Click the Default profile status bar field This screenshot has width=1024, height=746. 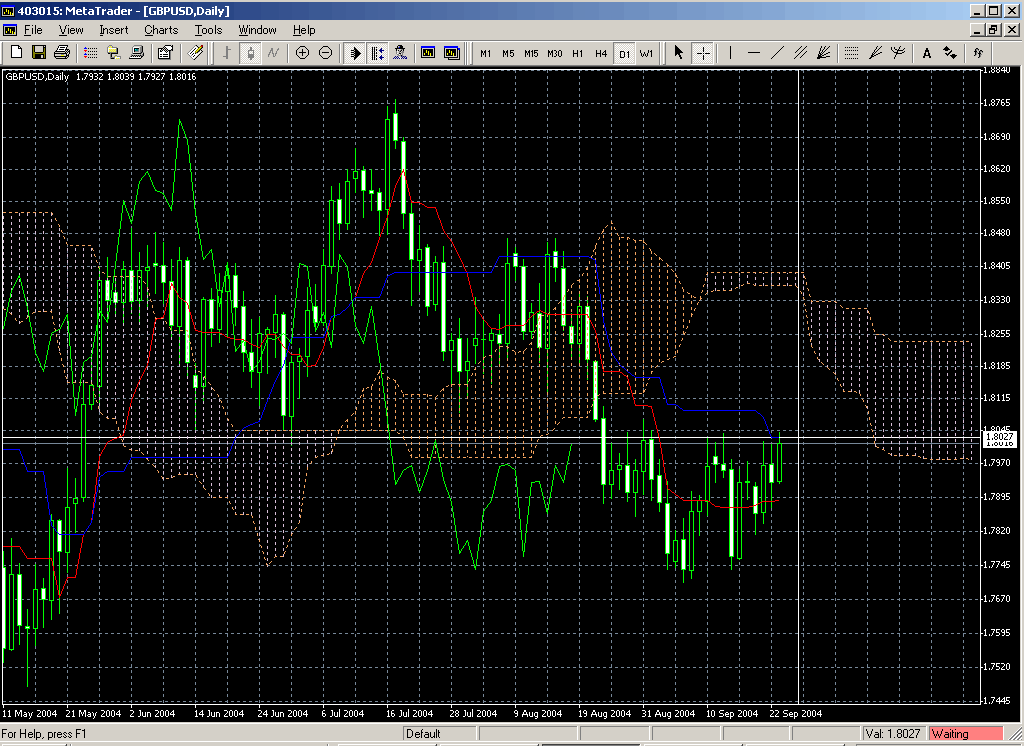pyautogui.click(x=424, y=734)
